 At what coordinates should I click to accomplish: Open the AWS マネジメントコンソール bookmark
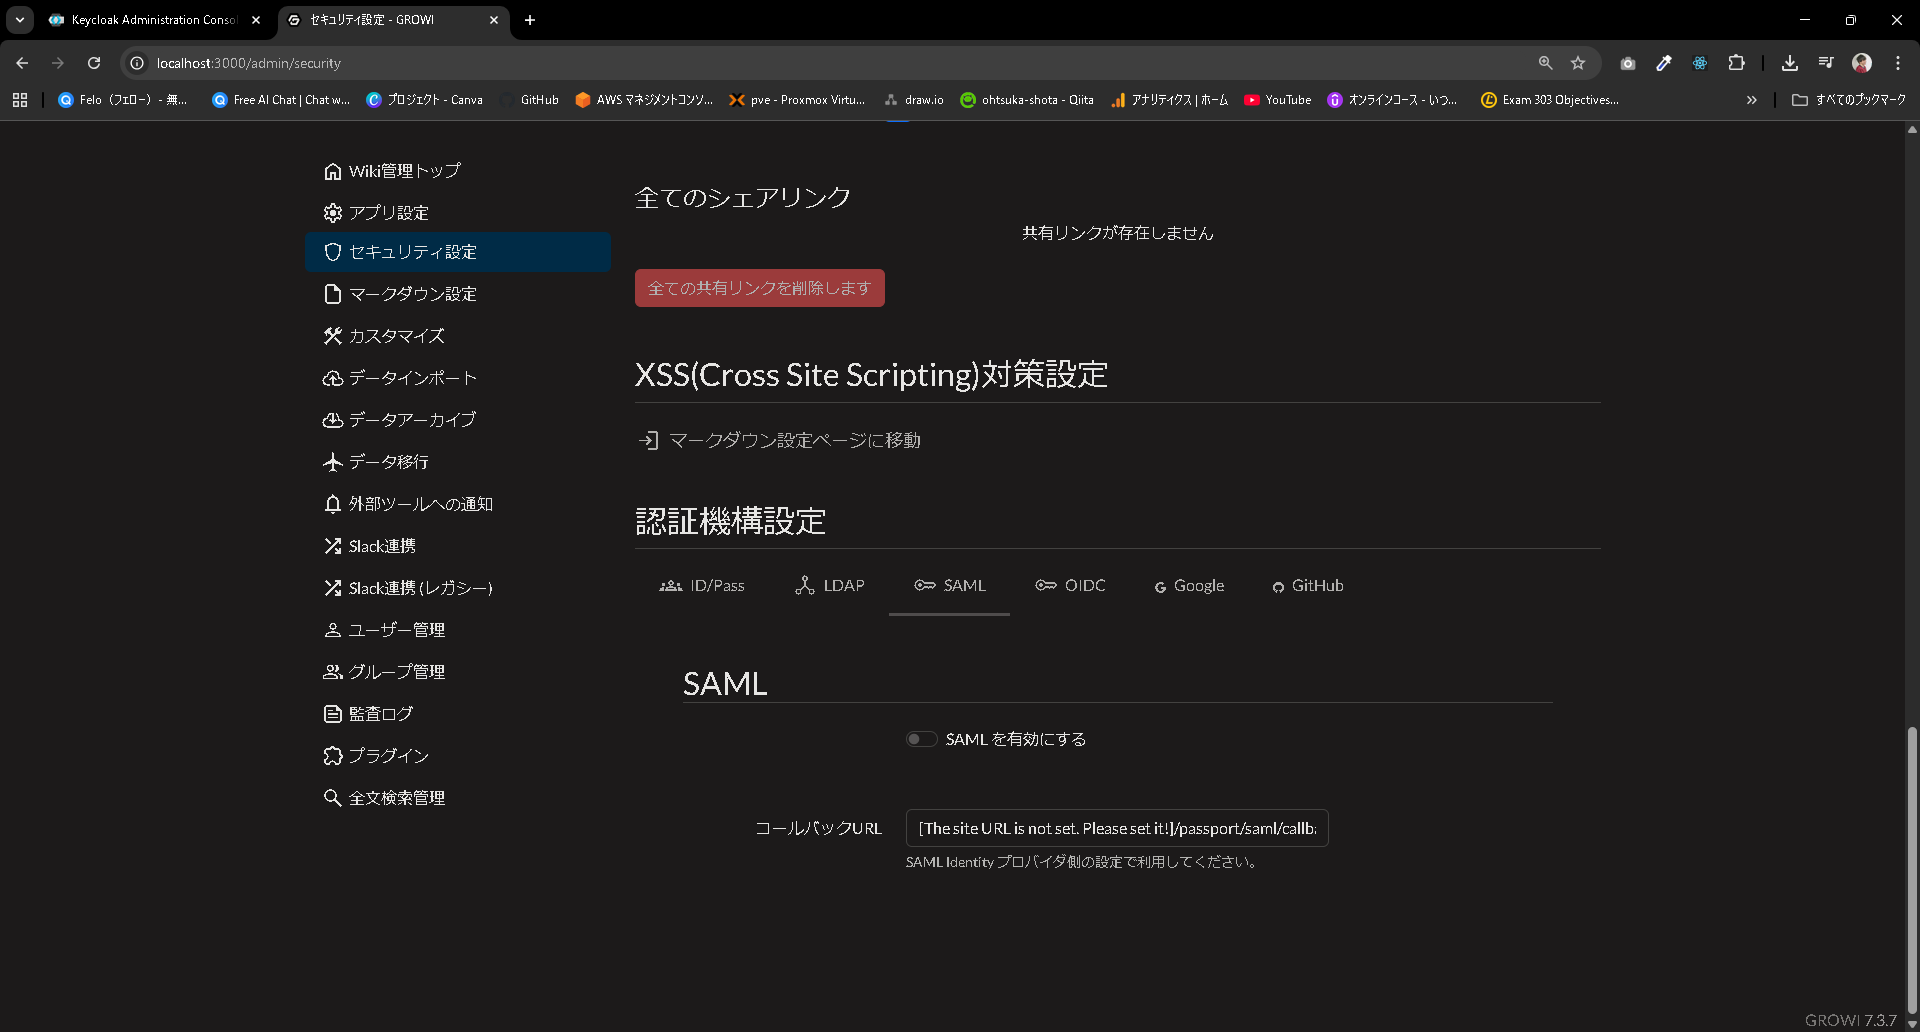coord(644,100)
